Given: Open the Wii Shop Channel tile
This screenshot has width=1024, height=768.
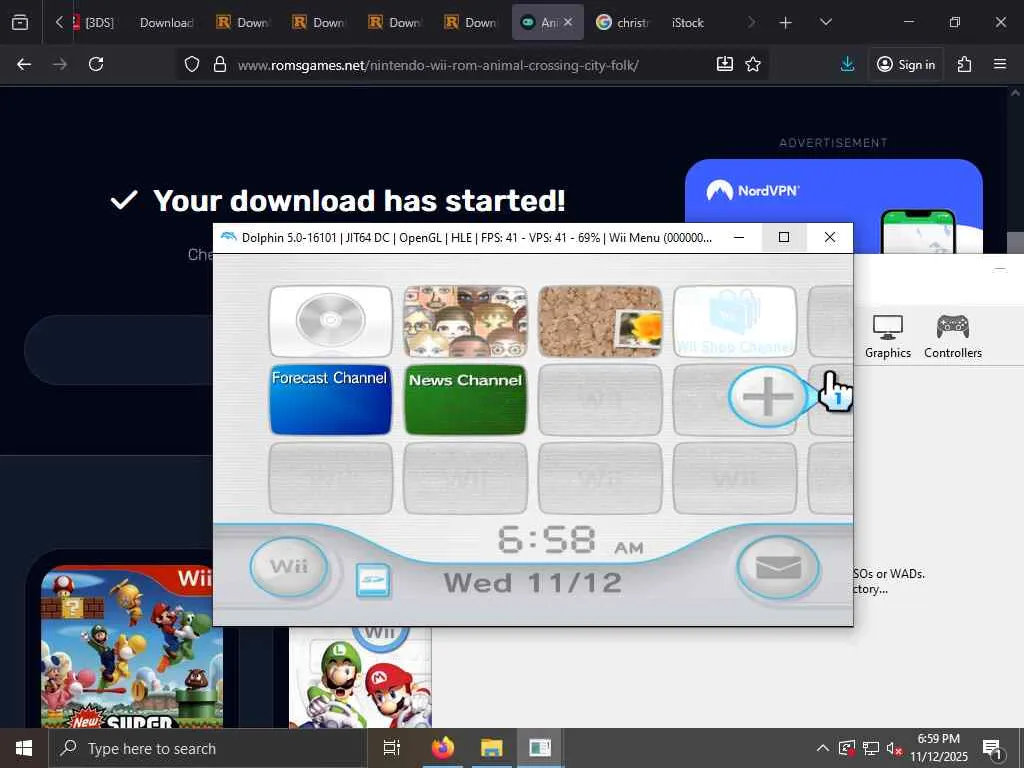Looking at the screenshot, I should 735,321.
